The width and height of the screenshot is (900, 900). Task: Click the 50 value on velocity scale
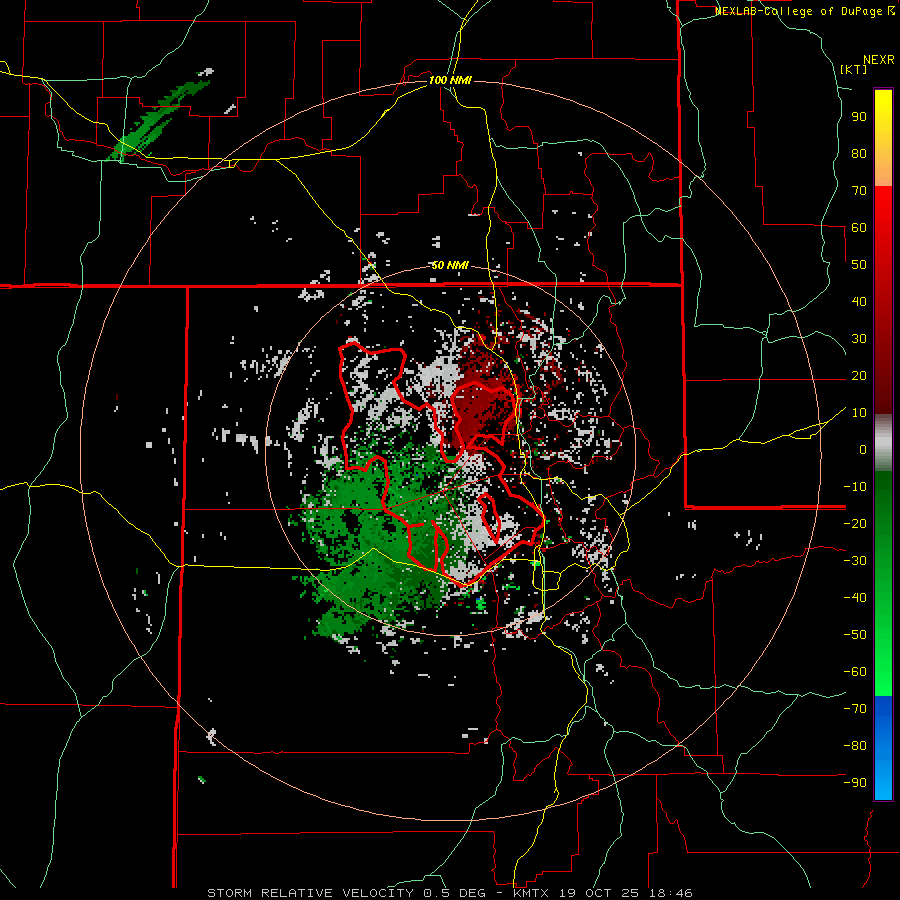tap(859, 265)
